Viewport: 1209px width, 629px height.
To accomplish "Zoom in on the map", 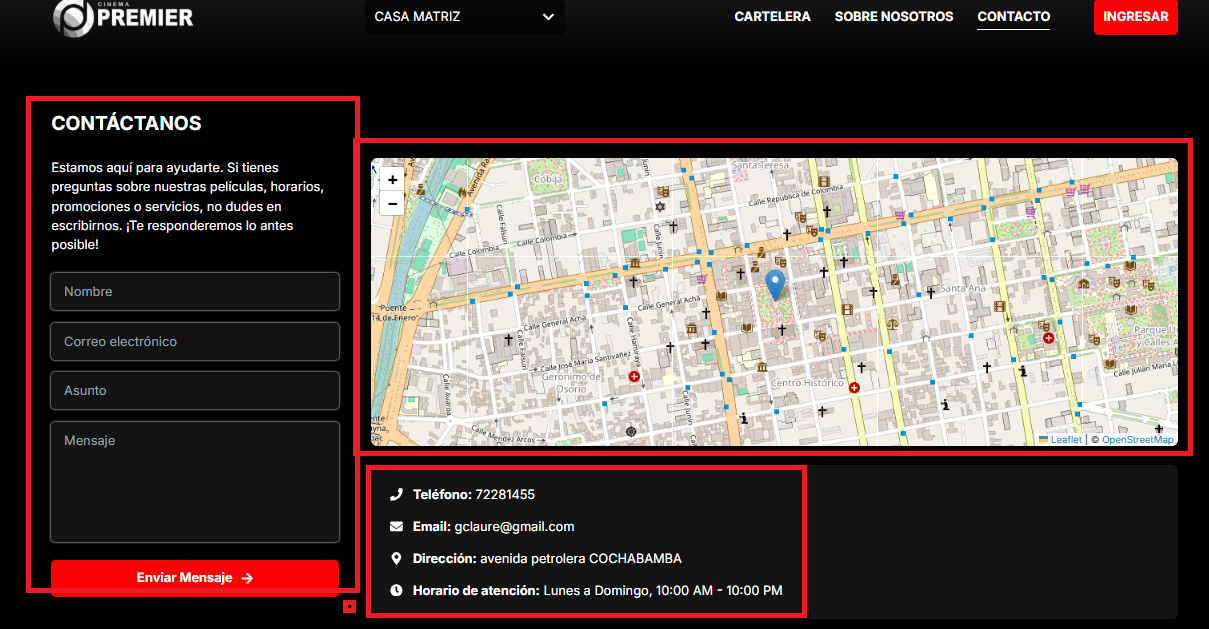I will point(392,180).
